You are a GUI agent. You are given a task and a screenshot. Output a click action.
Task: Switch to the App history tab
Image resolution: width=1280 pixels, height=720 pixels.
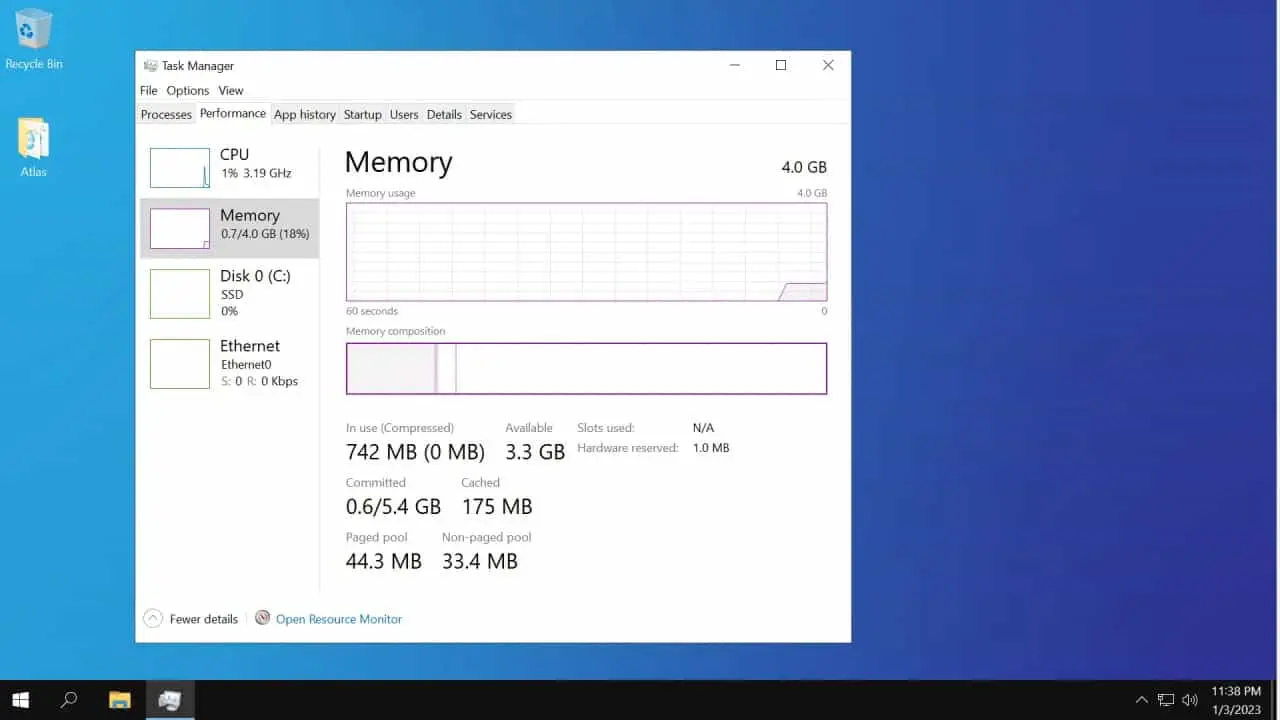pyautogui.click(x=305, y=114)
